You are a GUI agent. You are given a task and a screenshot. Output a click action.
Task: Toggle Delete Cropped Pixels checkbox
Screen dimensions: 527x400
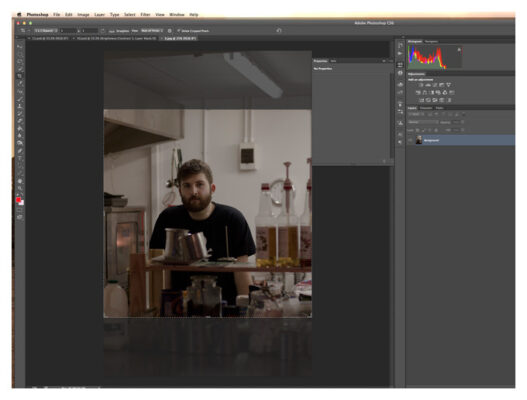click(x=179, y=31)
